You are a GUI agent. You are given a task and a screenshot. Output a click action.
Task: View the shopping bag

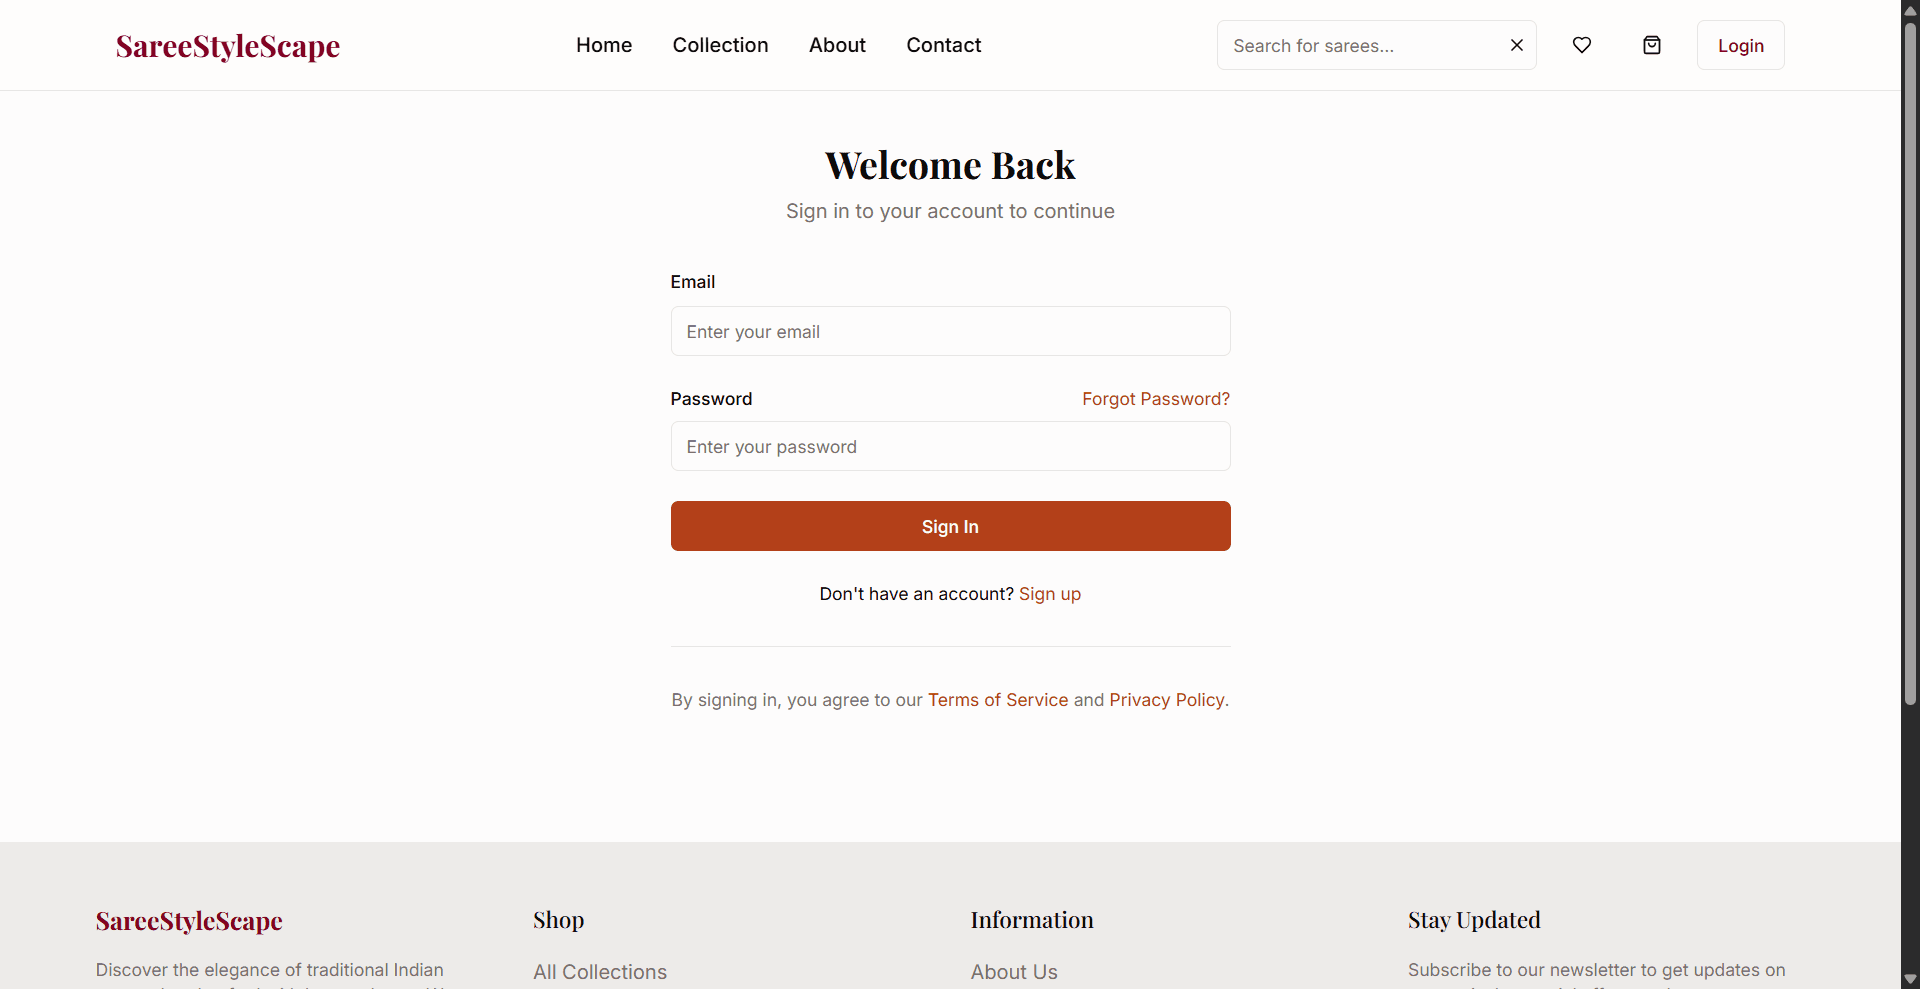[1652, 45]
